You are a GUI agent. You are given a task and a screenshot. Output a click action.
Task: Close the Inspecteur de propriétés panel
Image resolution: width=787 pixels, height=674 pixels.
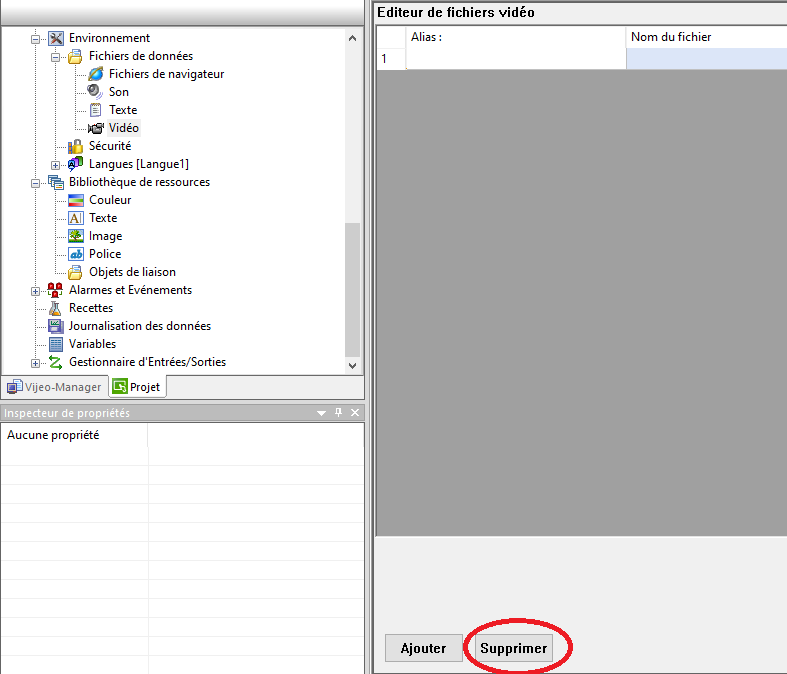click(x=355, y=413)
